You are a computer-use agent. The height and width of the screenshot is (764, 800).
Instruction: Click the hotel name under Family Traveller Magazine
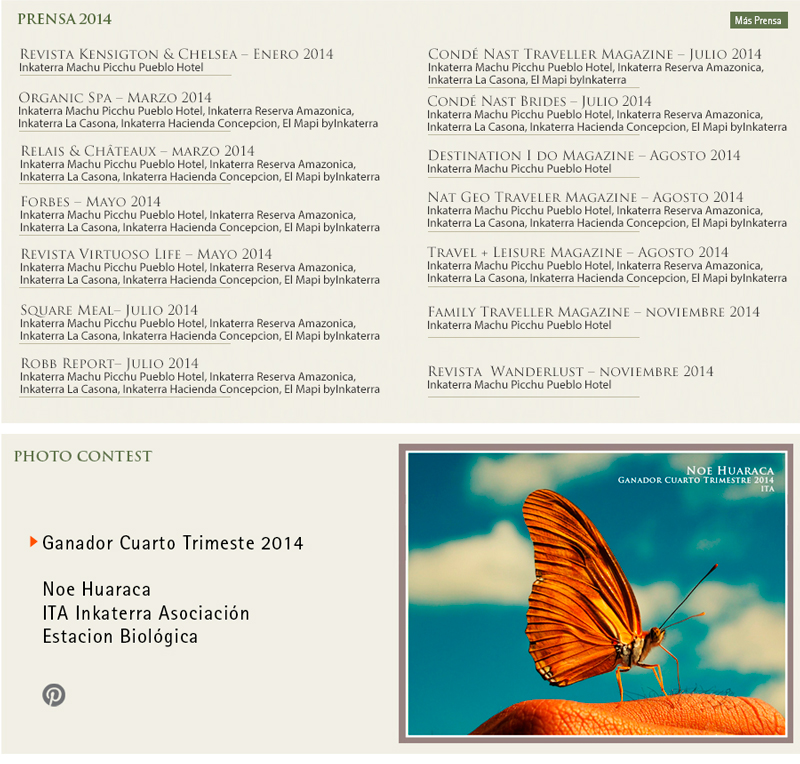[x=519, y=325]
